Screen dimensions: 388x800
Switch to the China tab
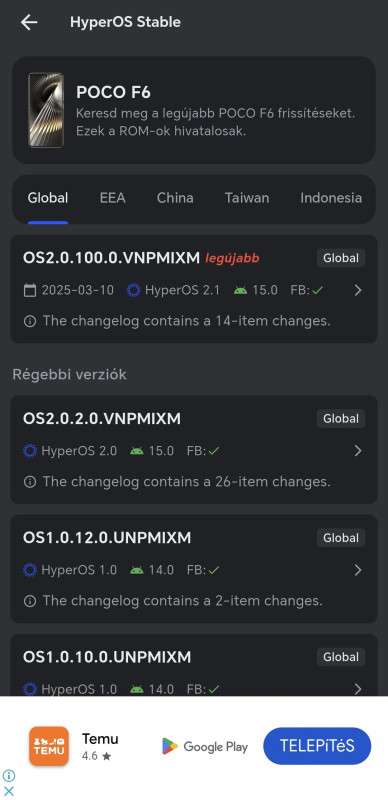(175, 198)
